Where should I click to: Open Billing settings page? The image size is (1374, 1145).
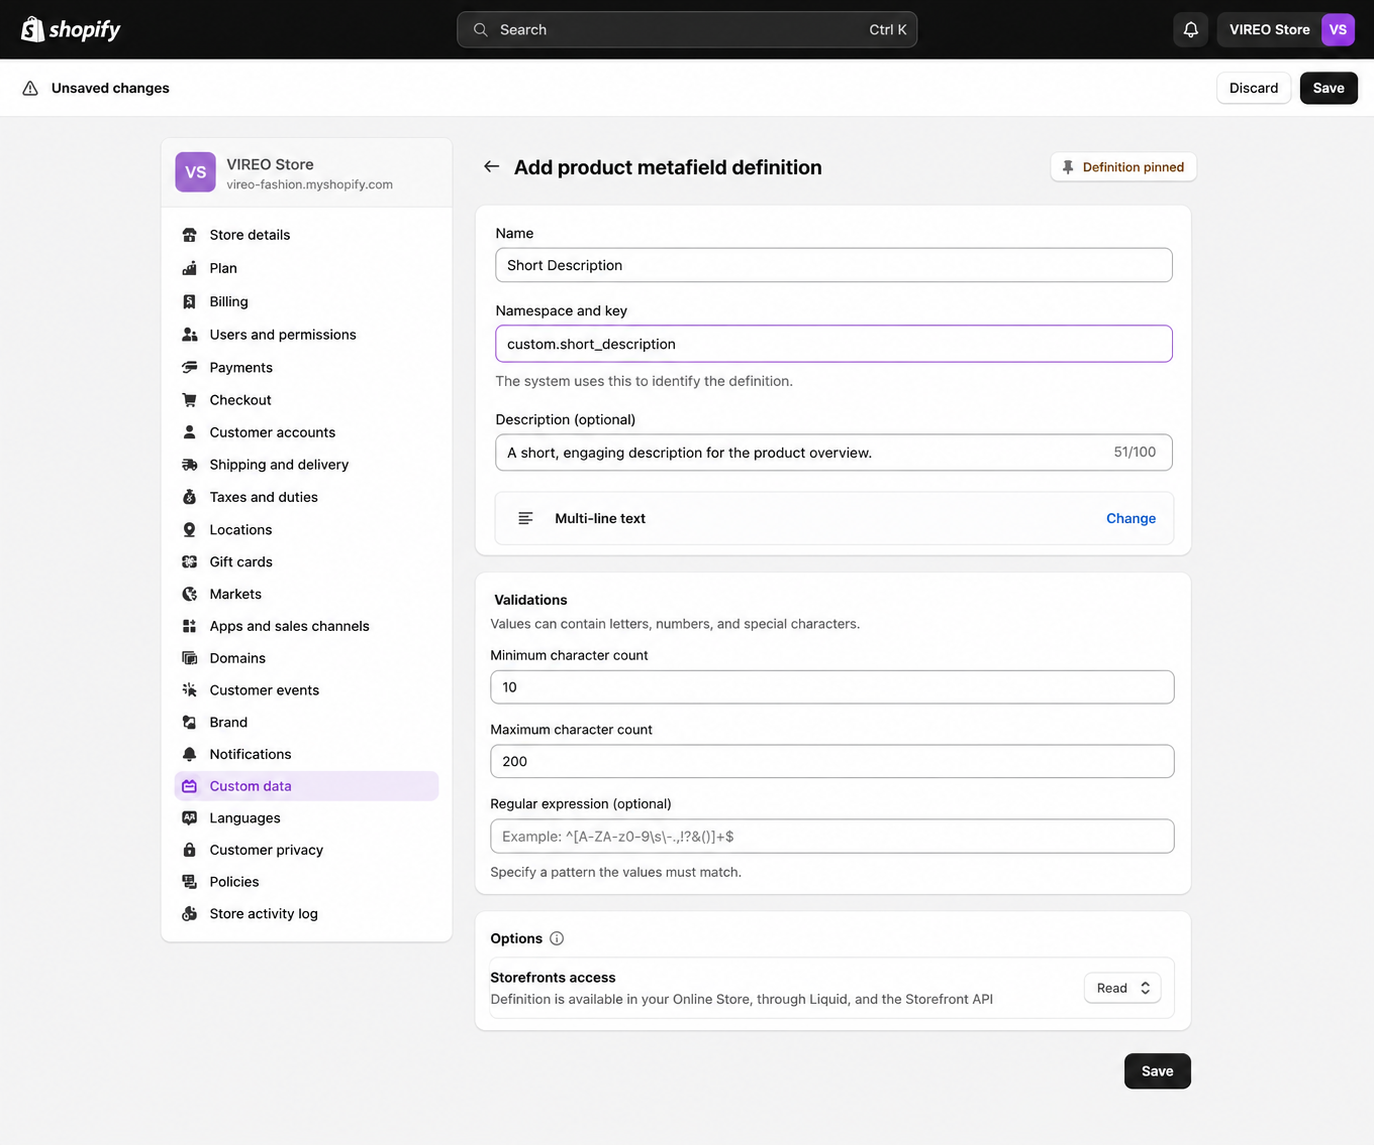[x=306, y=301]
